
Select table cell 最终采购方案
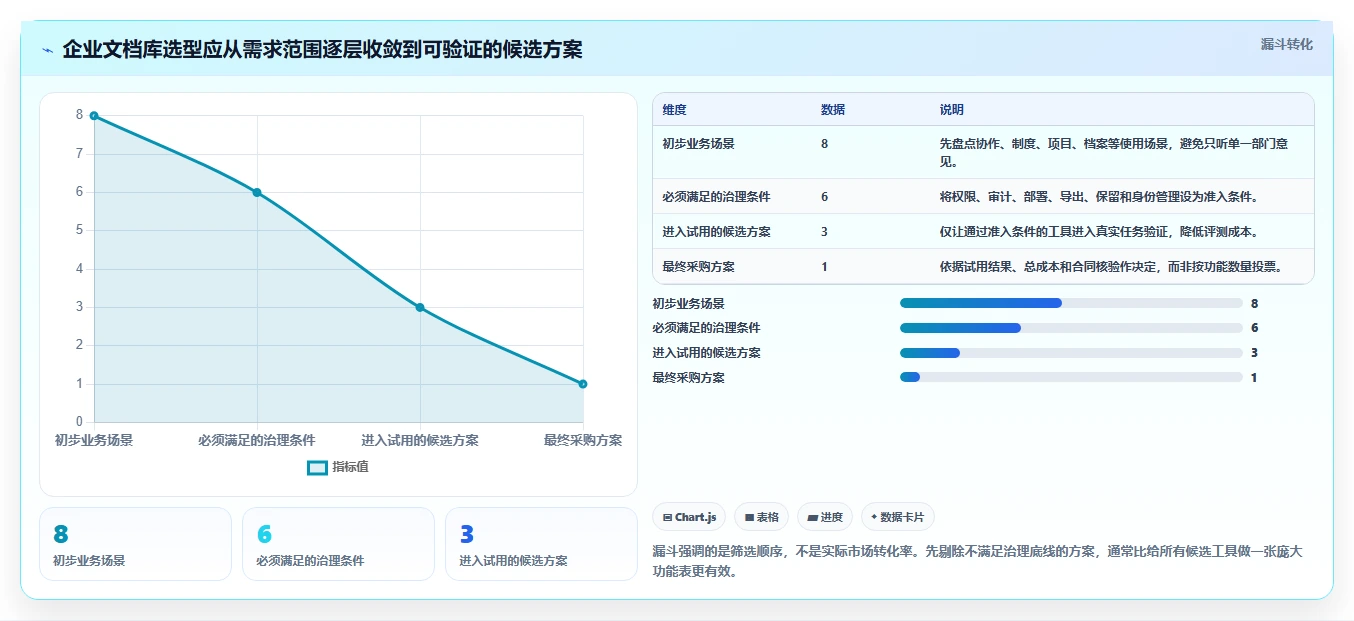pyautogui.click(x=698, y=267)
